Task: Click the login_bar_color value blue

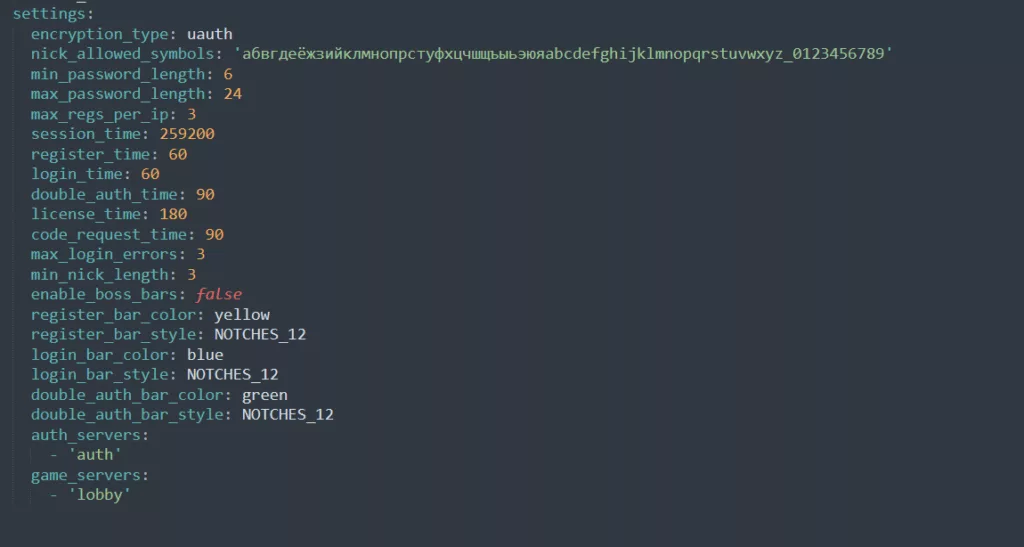Action: pyautogui.click(x=205, y=354)
